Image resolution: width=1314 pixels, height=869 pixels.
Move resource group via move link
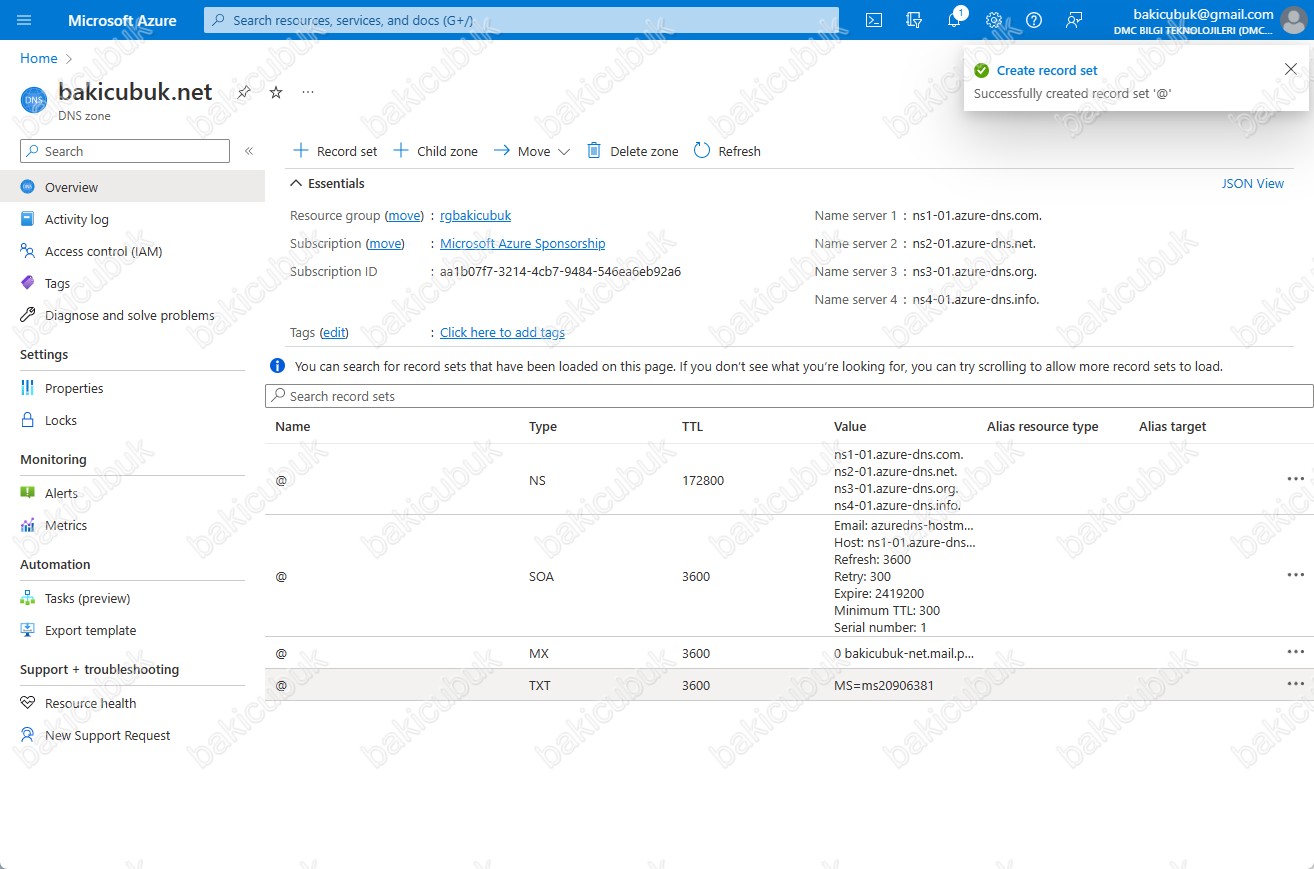[x=405, y=215]
